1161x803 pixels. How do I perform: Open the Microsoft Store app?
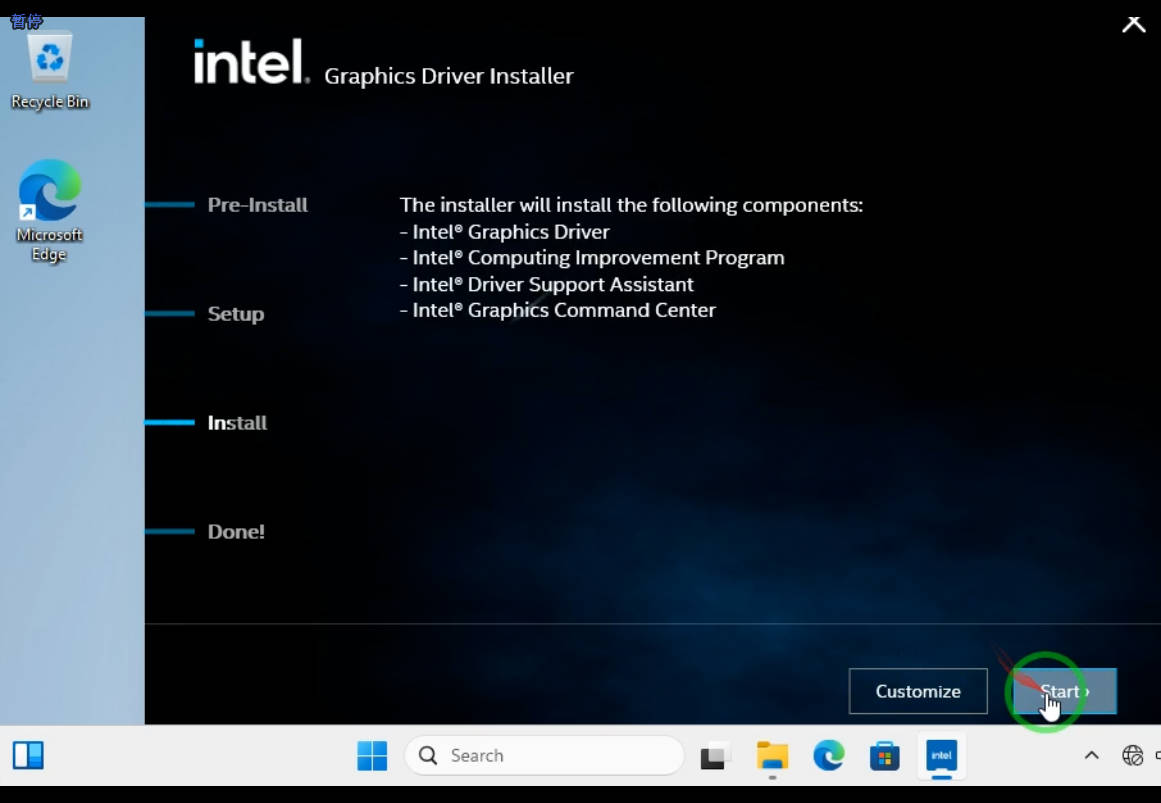click(x=884, y=756)
